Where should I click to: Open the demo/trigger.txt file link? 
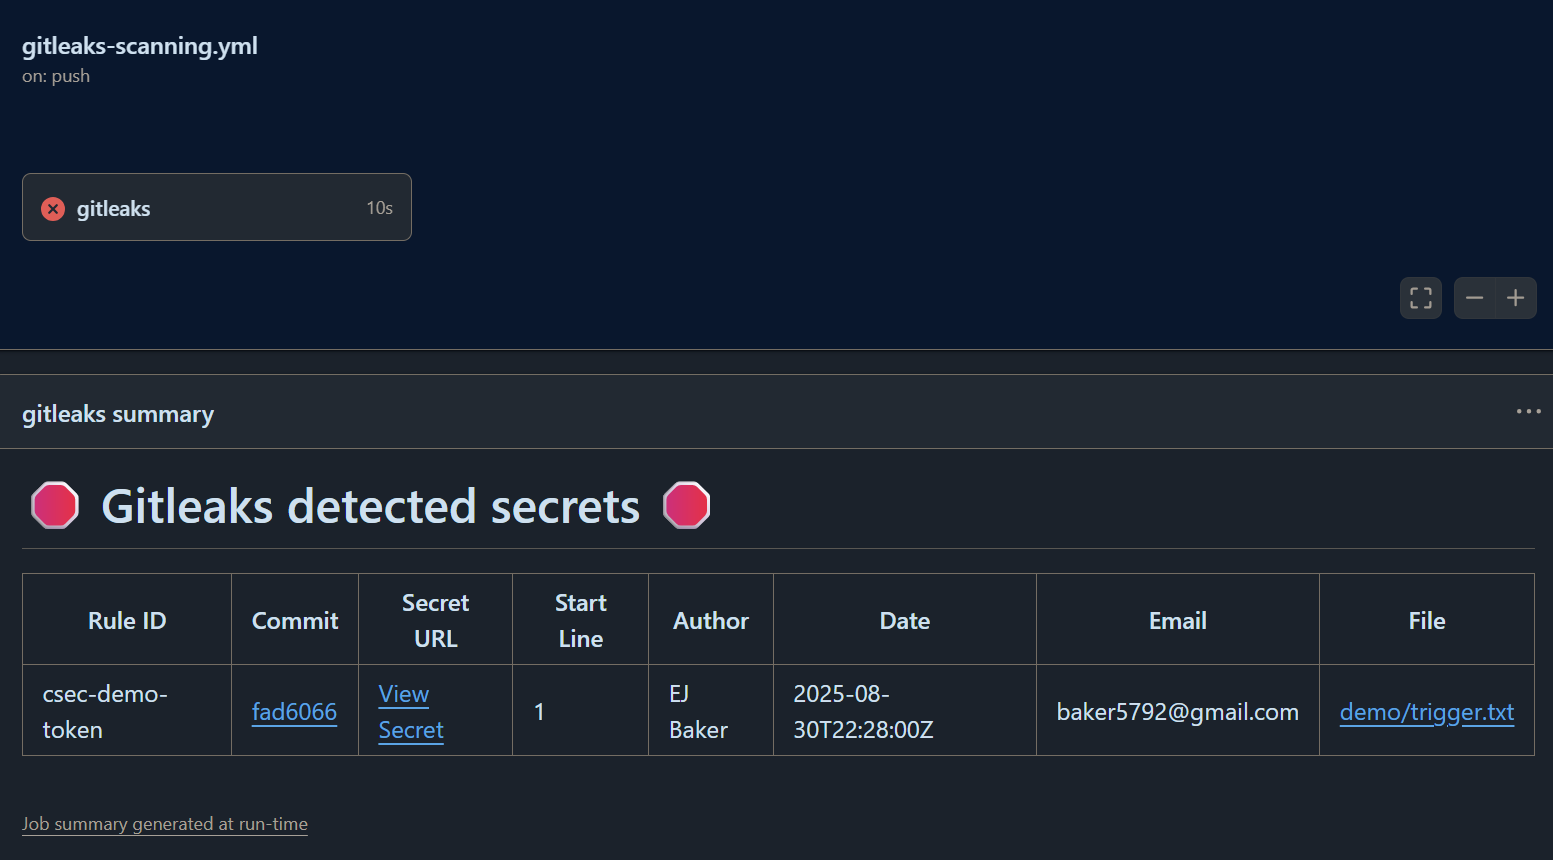[1426, 712]
